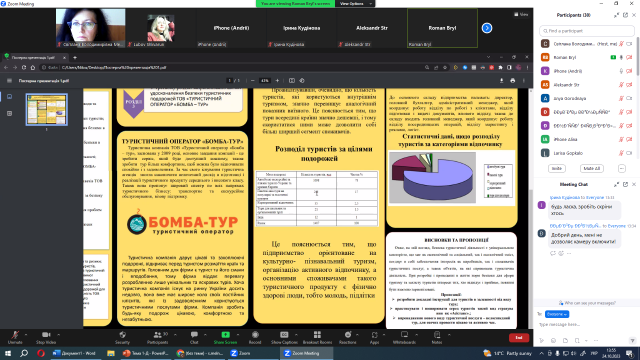
Task: Click the Record icon in the meeting toolbar
Action: click(x=255, y=335)
